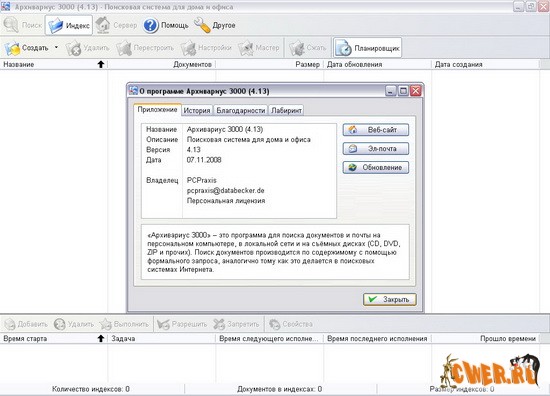Sort by Дата обновления column
Screen dimensions: 550x396
point(377,65)
